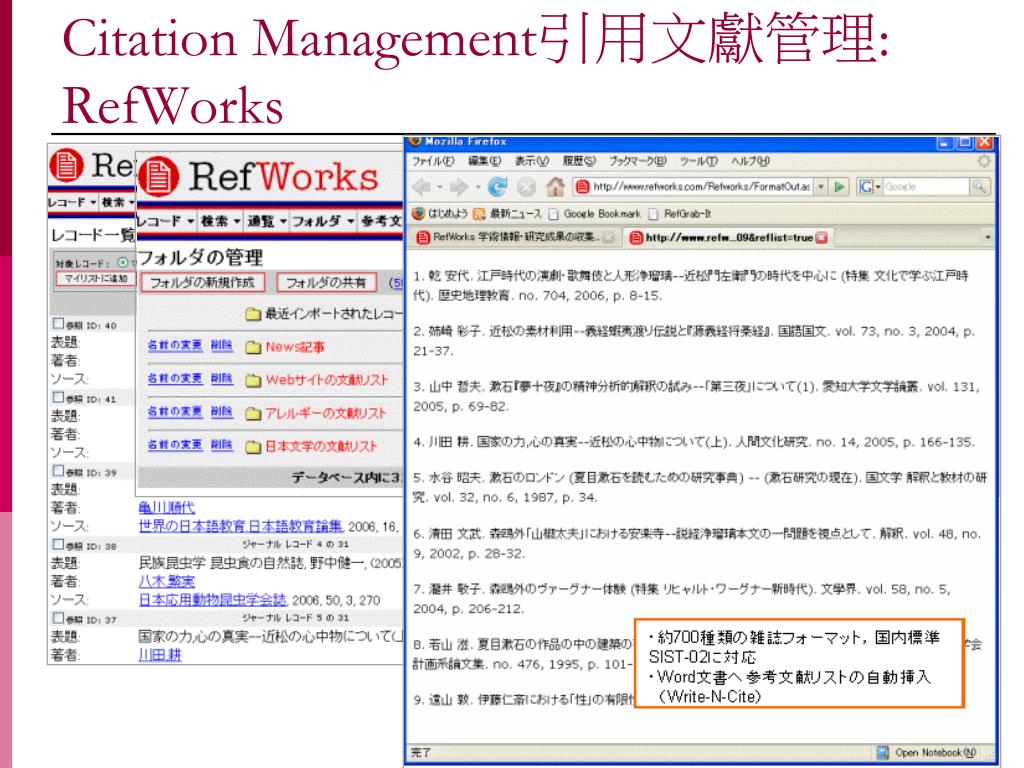The width and height of the screenshot is (1024, 768).
Task: Click the RefGrab-It bookmarklet icon
Action: pyautogui.click(x=654, y=214)
